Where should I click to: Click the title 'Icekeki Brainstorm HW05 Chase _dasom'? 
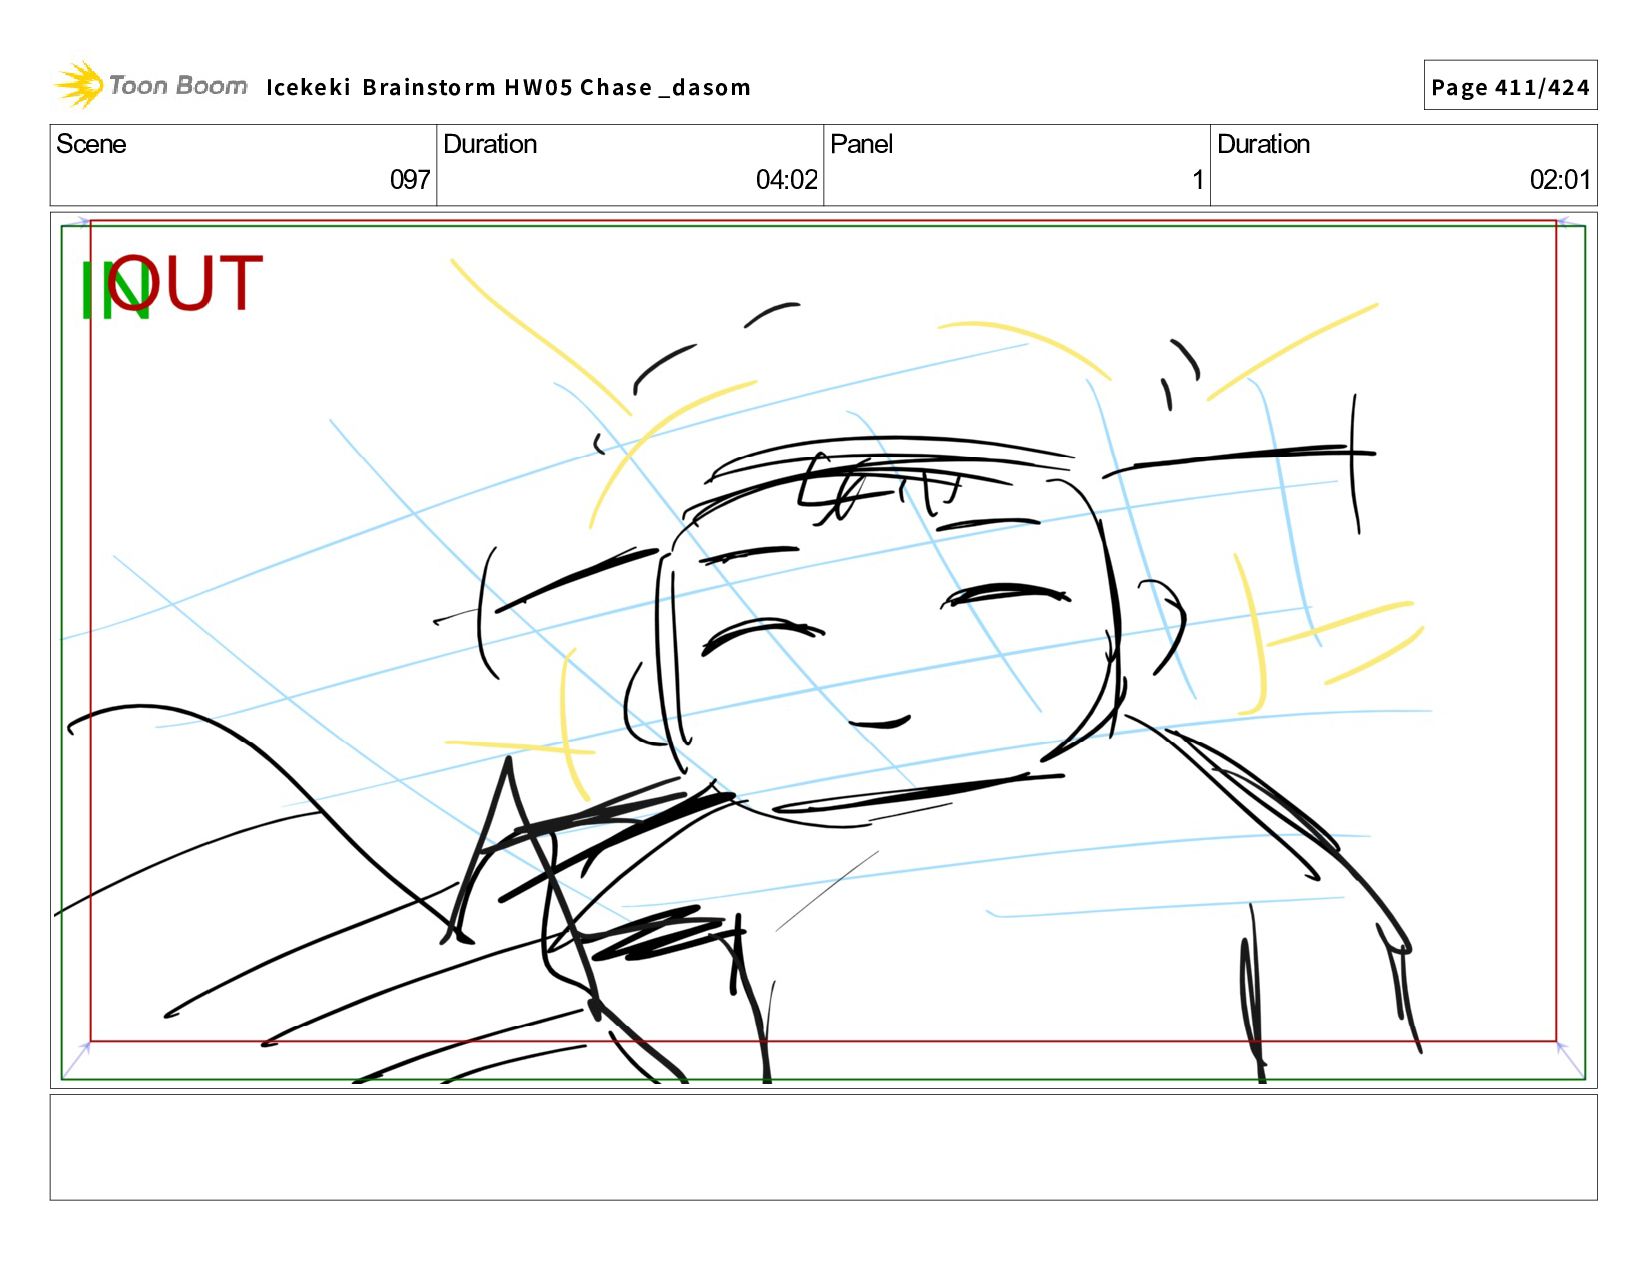click(508, 87)
